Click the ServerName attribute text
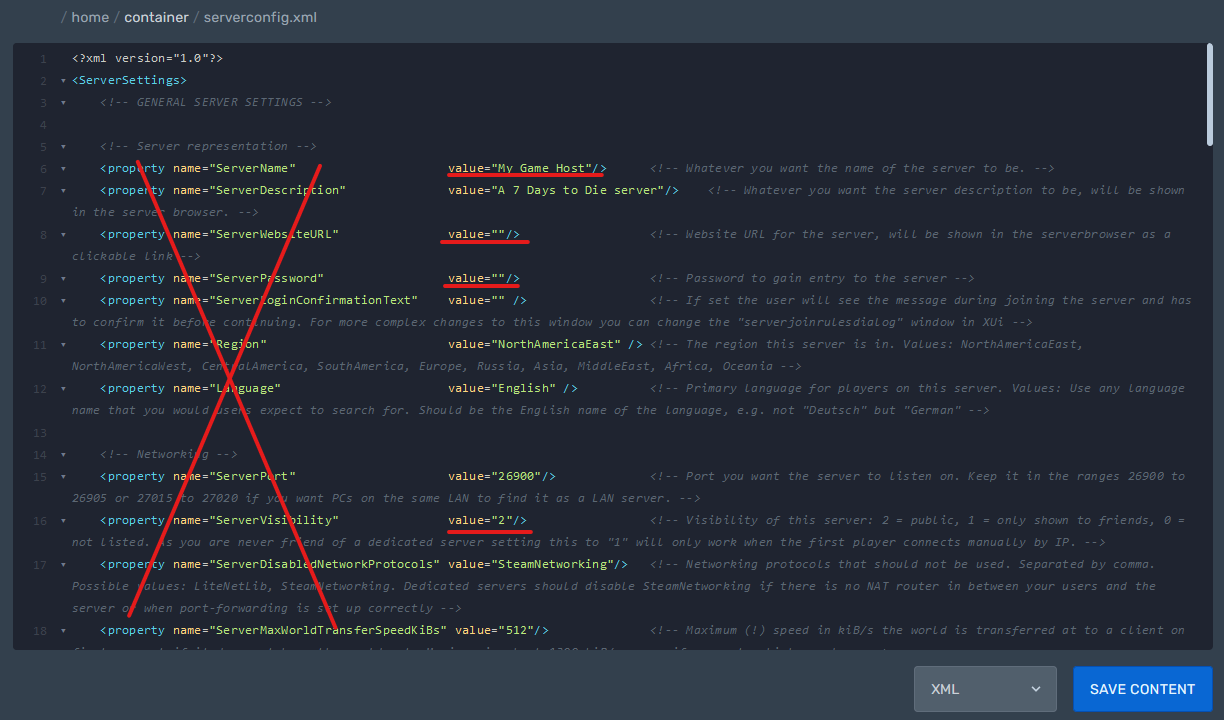 [252, 168]
